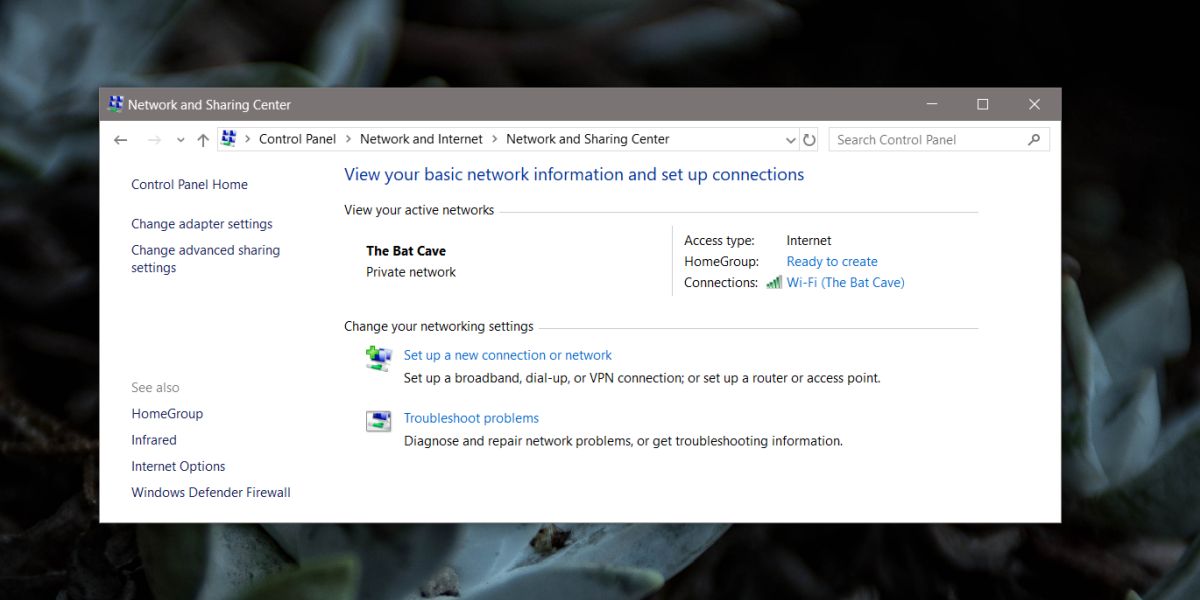Click the Control Panel icon in address bar
The width and height of the screenshot is (1200, 600).
[229, 139]
